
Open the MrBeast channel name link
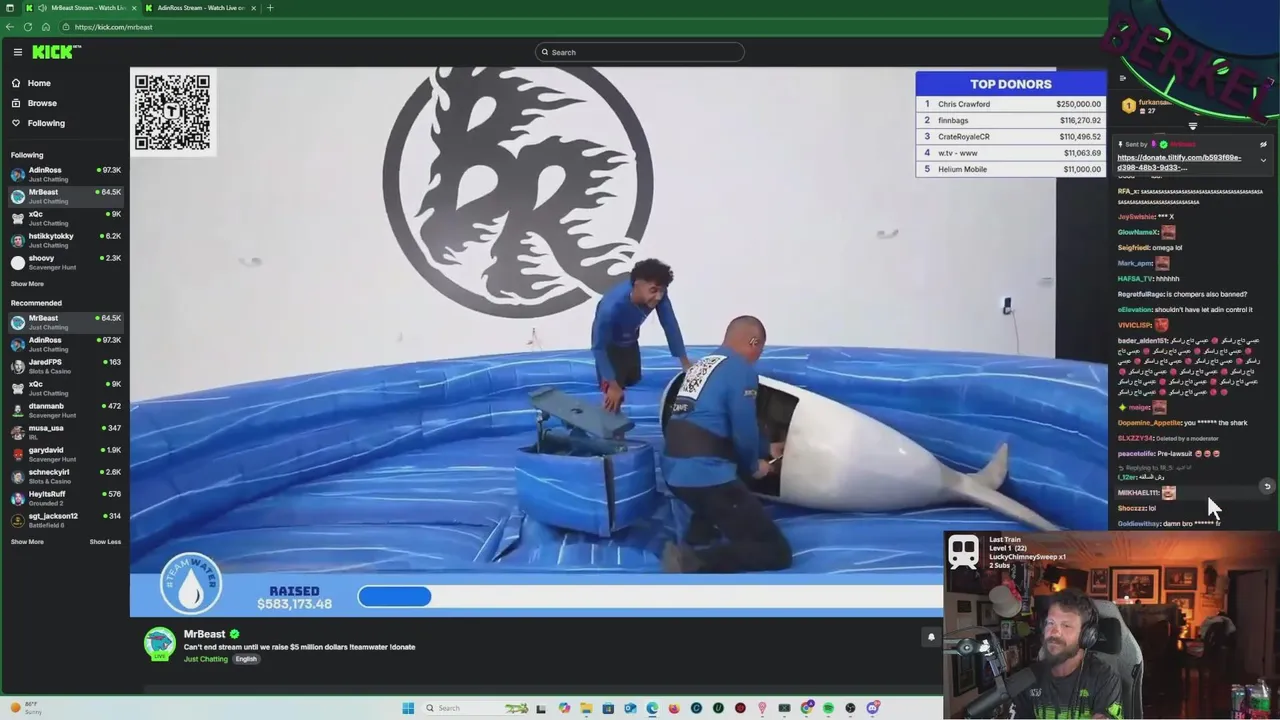pyautogui.click(x=204, y=634)
